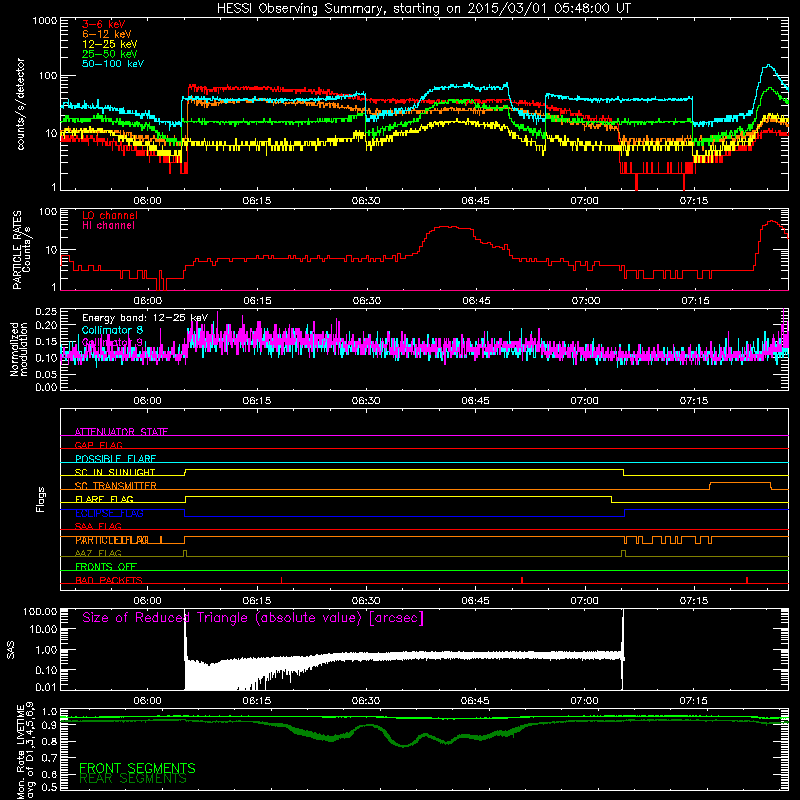Click the HESSI Observing Summary title text
Screen dimensions: 800x800
tap(423, 9)
